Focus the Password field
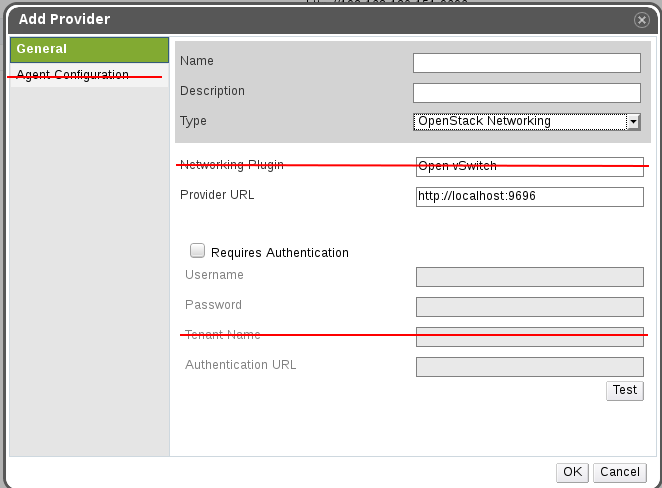The image size is (662, 488). click(x=529, y=307)
